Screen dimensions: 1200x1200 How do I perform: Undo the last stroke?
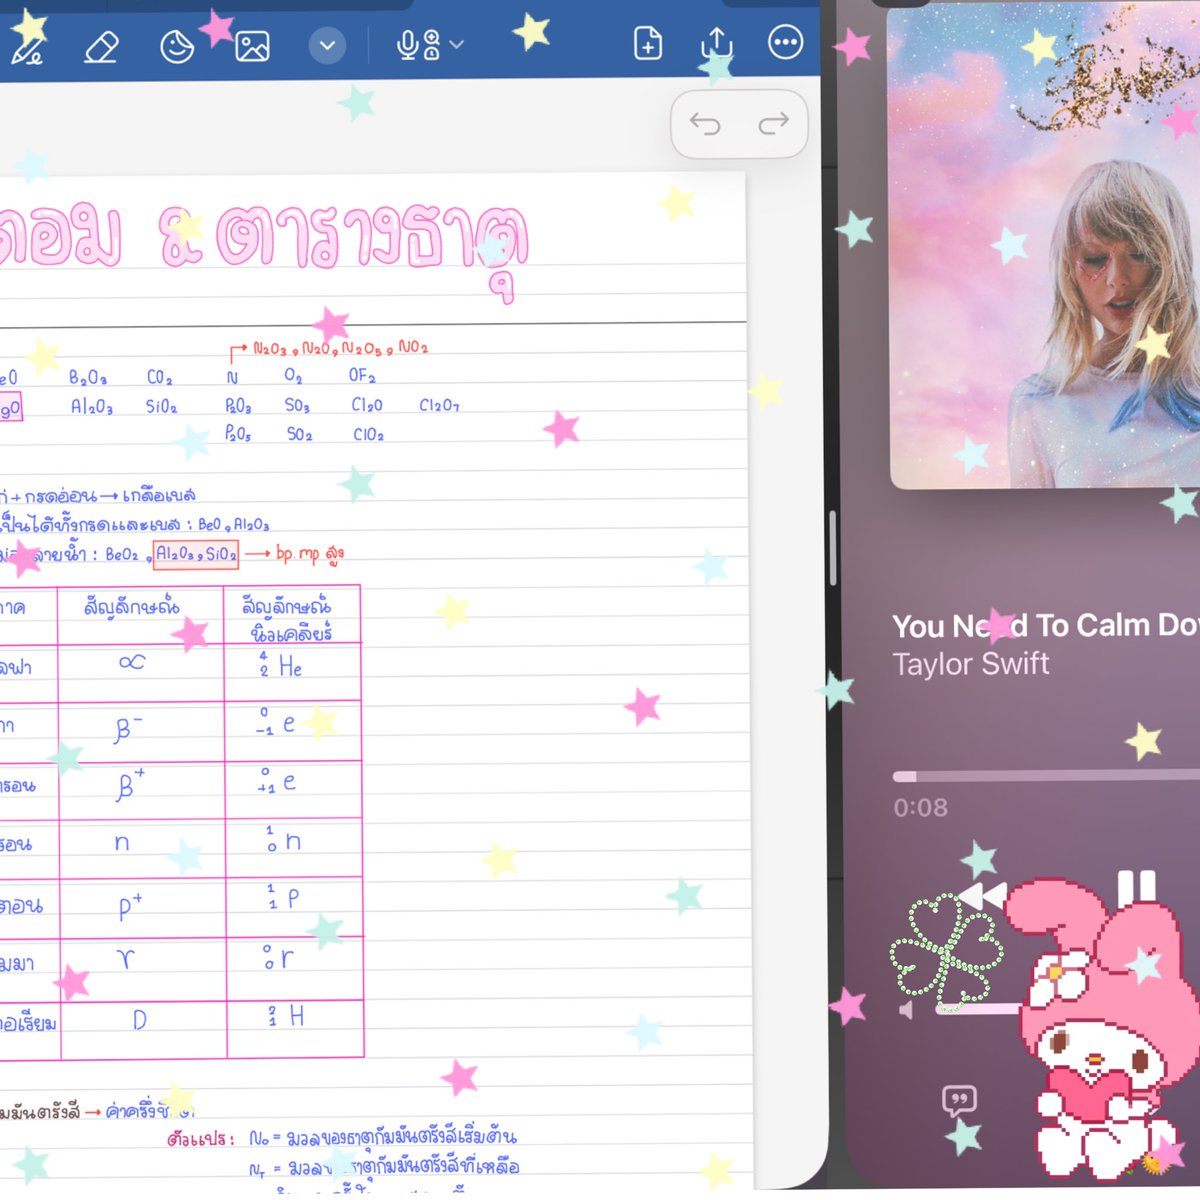click(705, 124)
